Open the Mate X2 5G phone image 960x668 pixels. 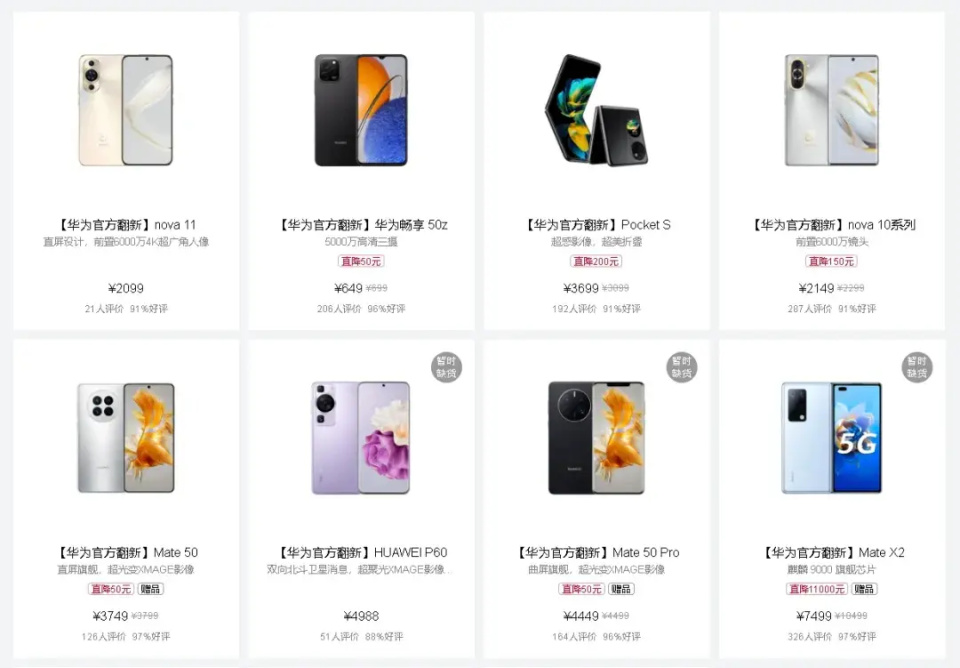(831, 438)
